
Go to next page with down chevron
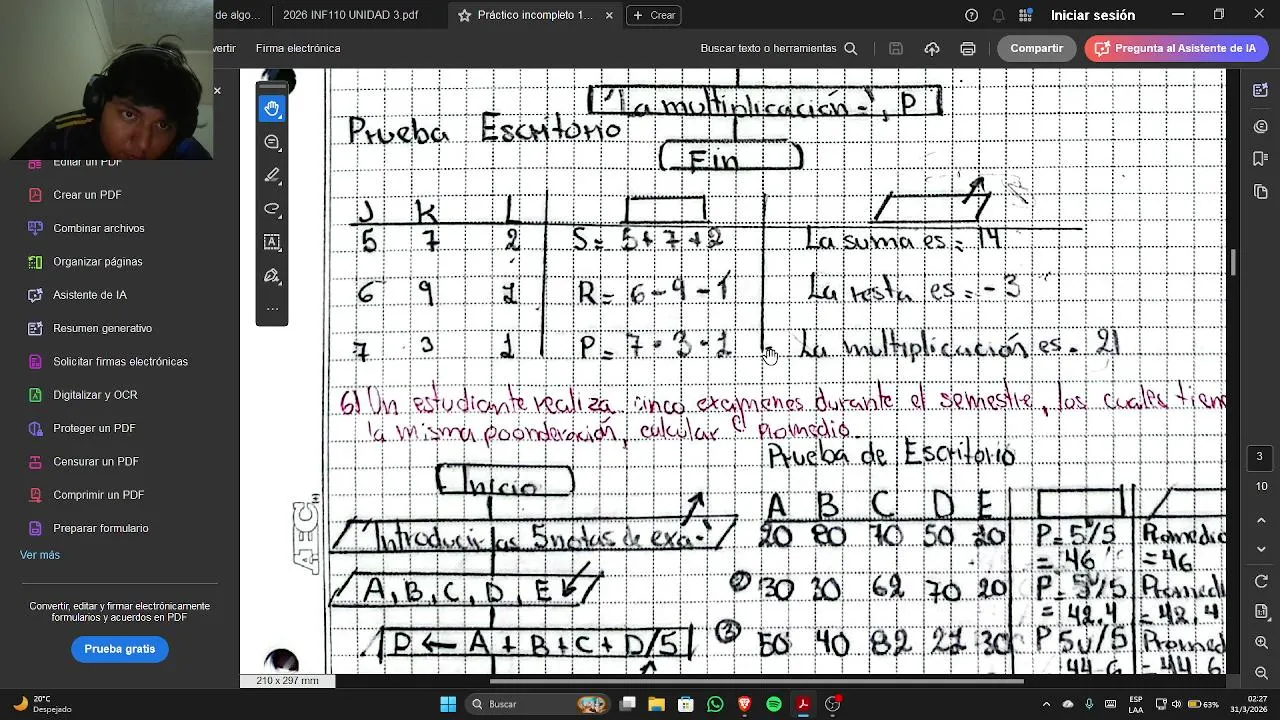[x=1261, y=549]
